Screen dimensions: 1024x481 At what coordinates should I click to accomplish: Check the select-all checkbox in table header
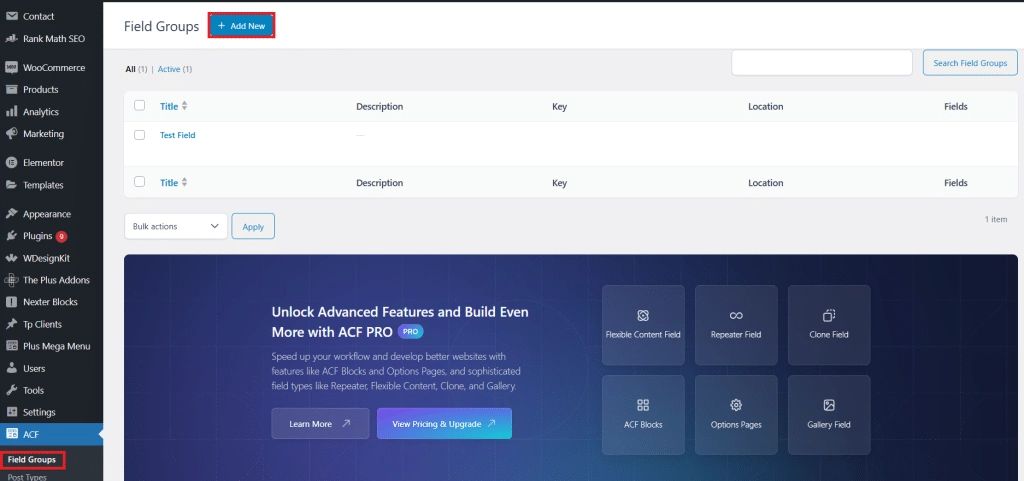tap(140, 106)
